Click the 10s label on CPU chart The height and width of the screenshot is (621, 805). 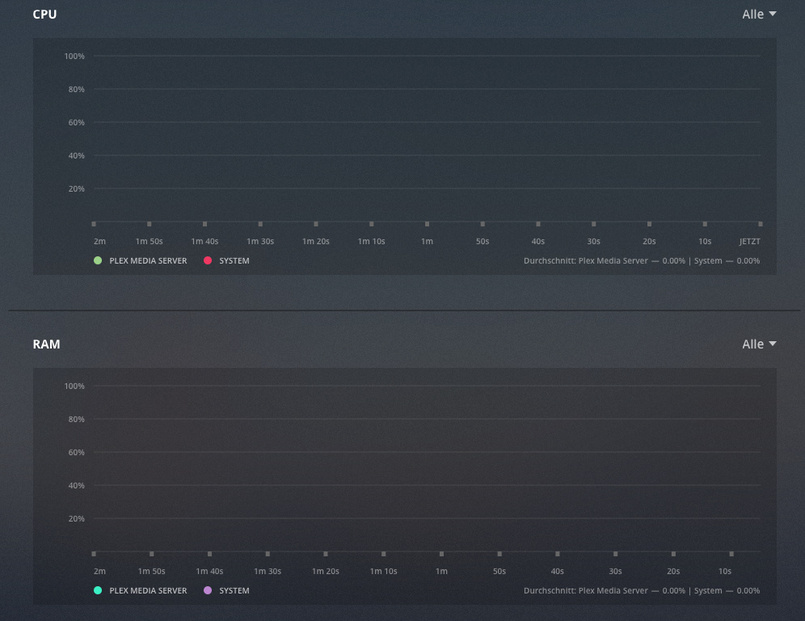705,241
